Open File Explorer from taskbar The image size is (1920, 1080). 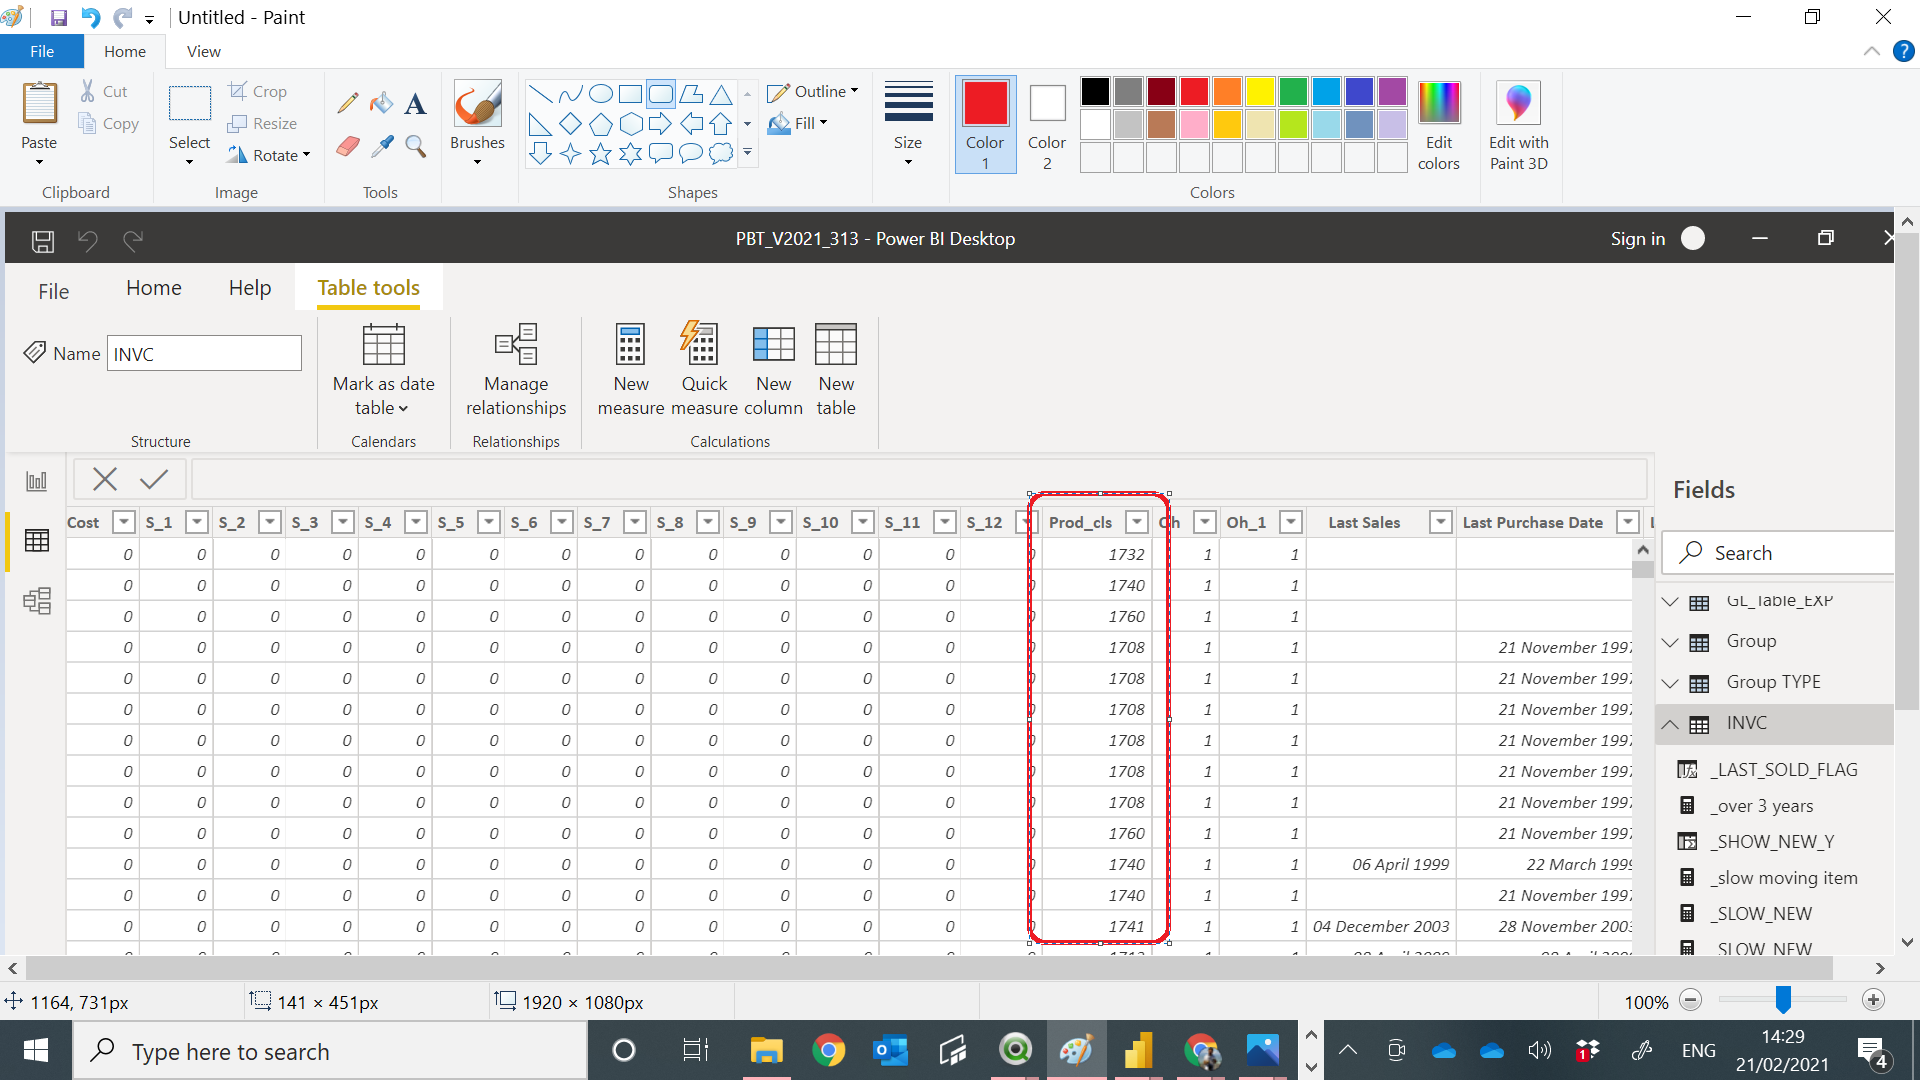767,1051
